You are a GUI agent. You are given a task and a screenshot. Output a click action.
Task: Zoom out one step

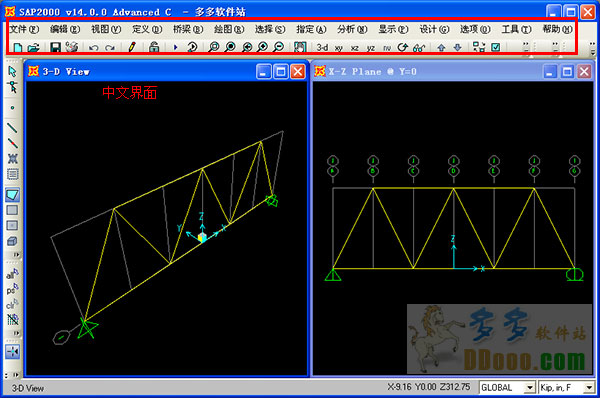tap(279, 47)
